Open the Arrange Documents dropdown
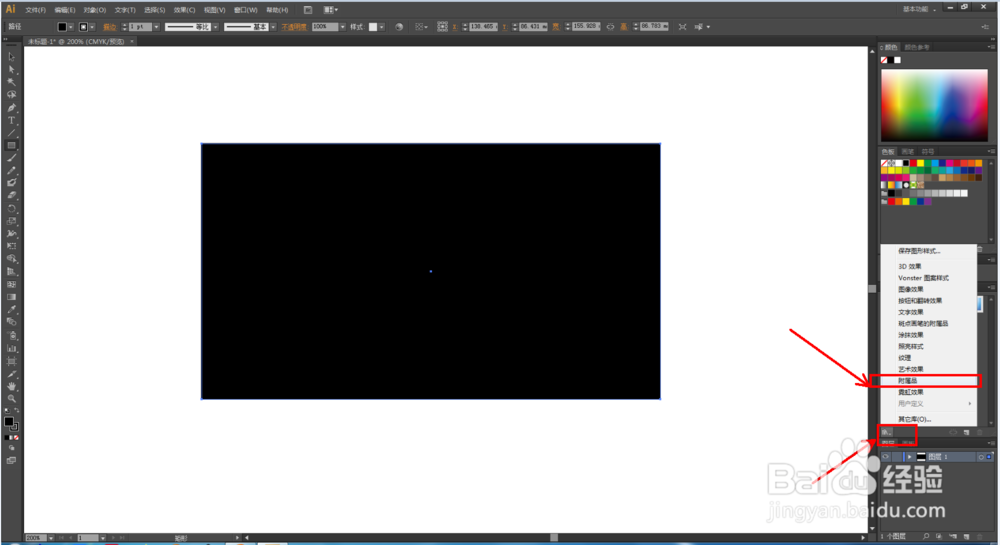The height and width of the screenshot is (545, 1000). point(331,10)
